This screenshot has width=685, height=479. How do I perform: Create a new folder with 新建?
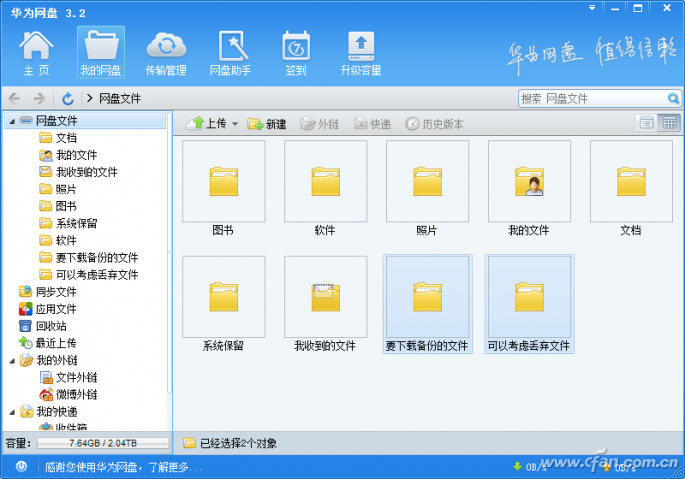coord(267,124)
